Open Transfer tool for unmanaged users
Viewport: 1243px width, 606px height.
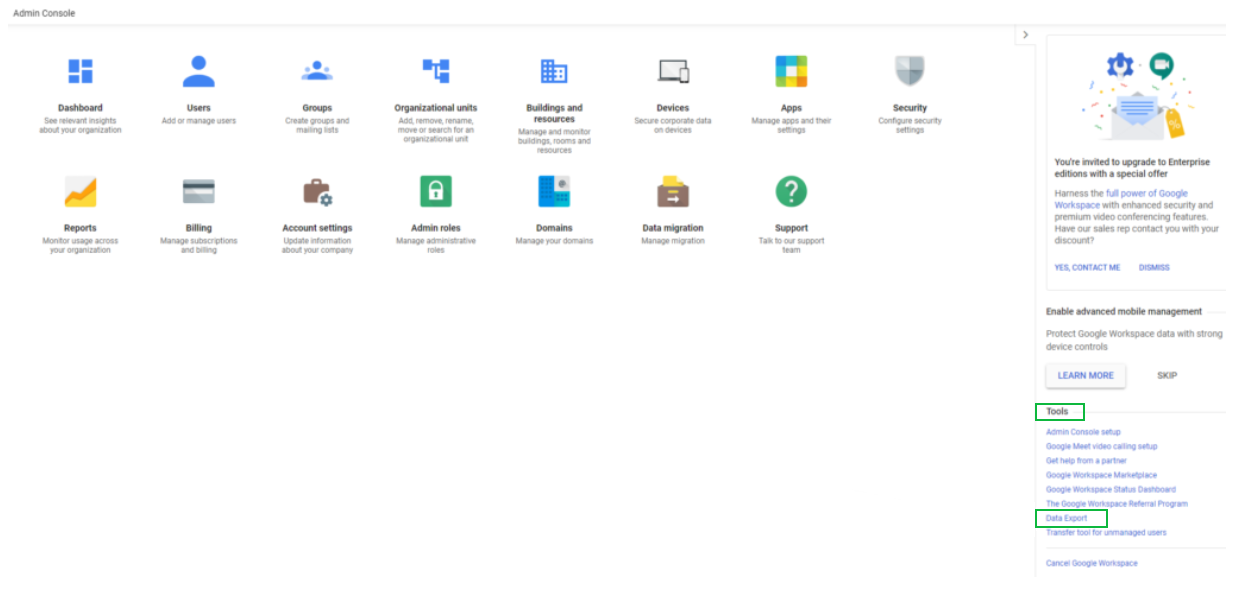(1106, 532)
